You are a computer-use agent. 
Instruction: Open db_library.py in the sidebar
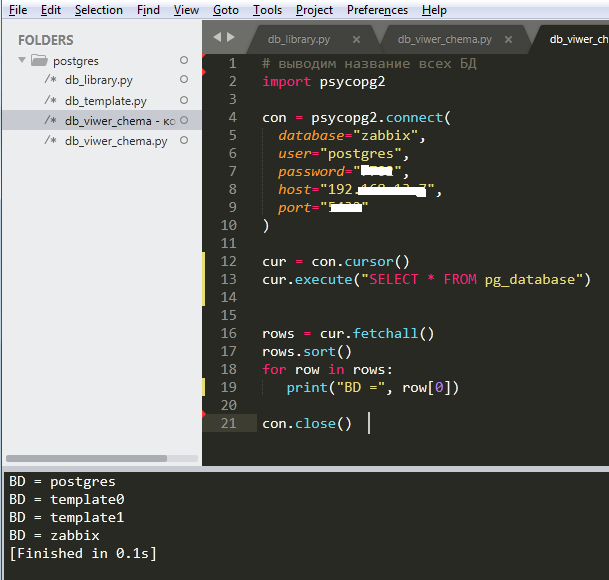coord(99,80)
